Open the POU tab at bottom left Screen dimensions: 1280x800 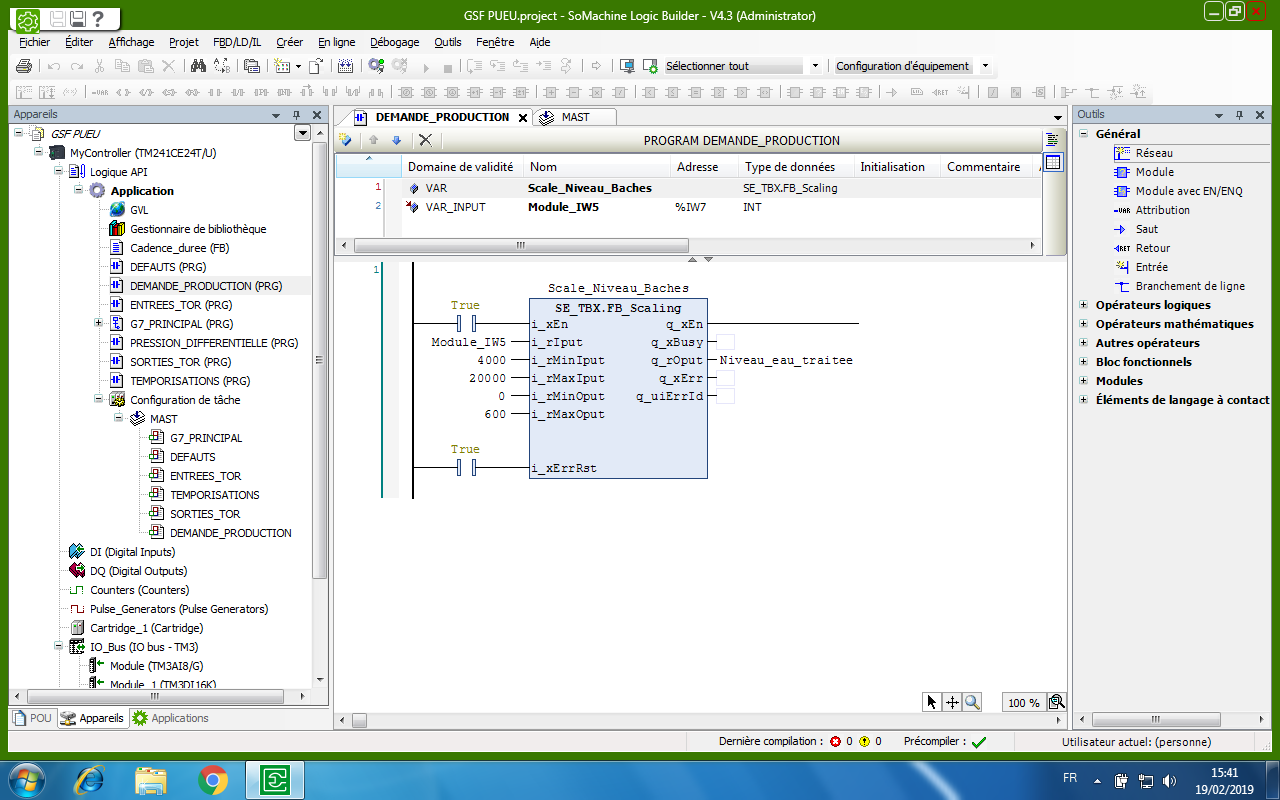pyautogui.click(x=31, y=718)
